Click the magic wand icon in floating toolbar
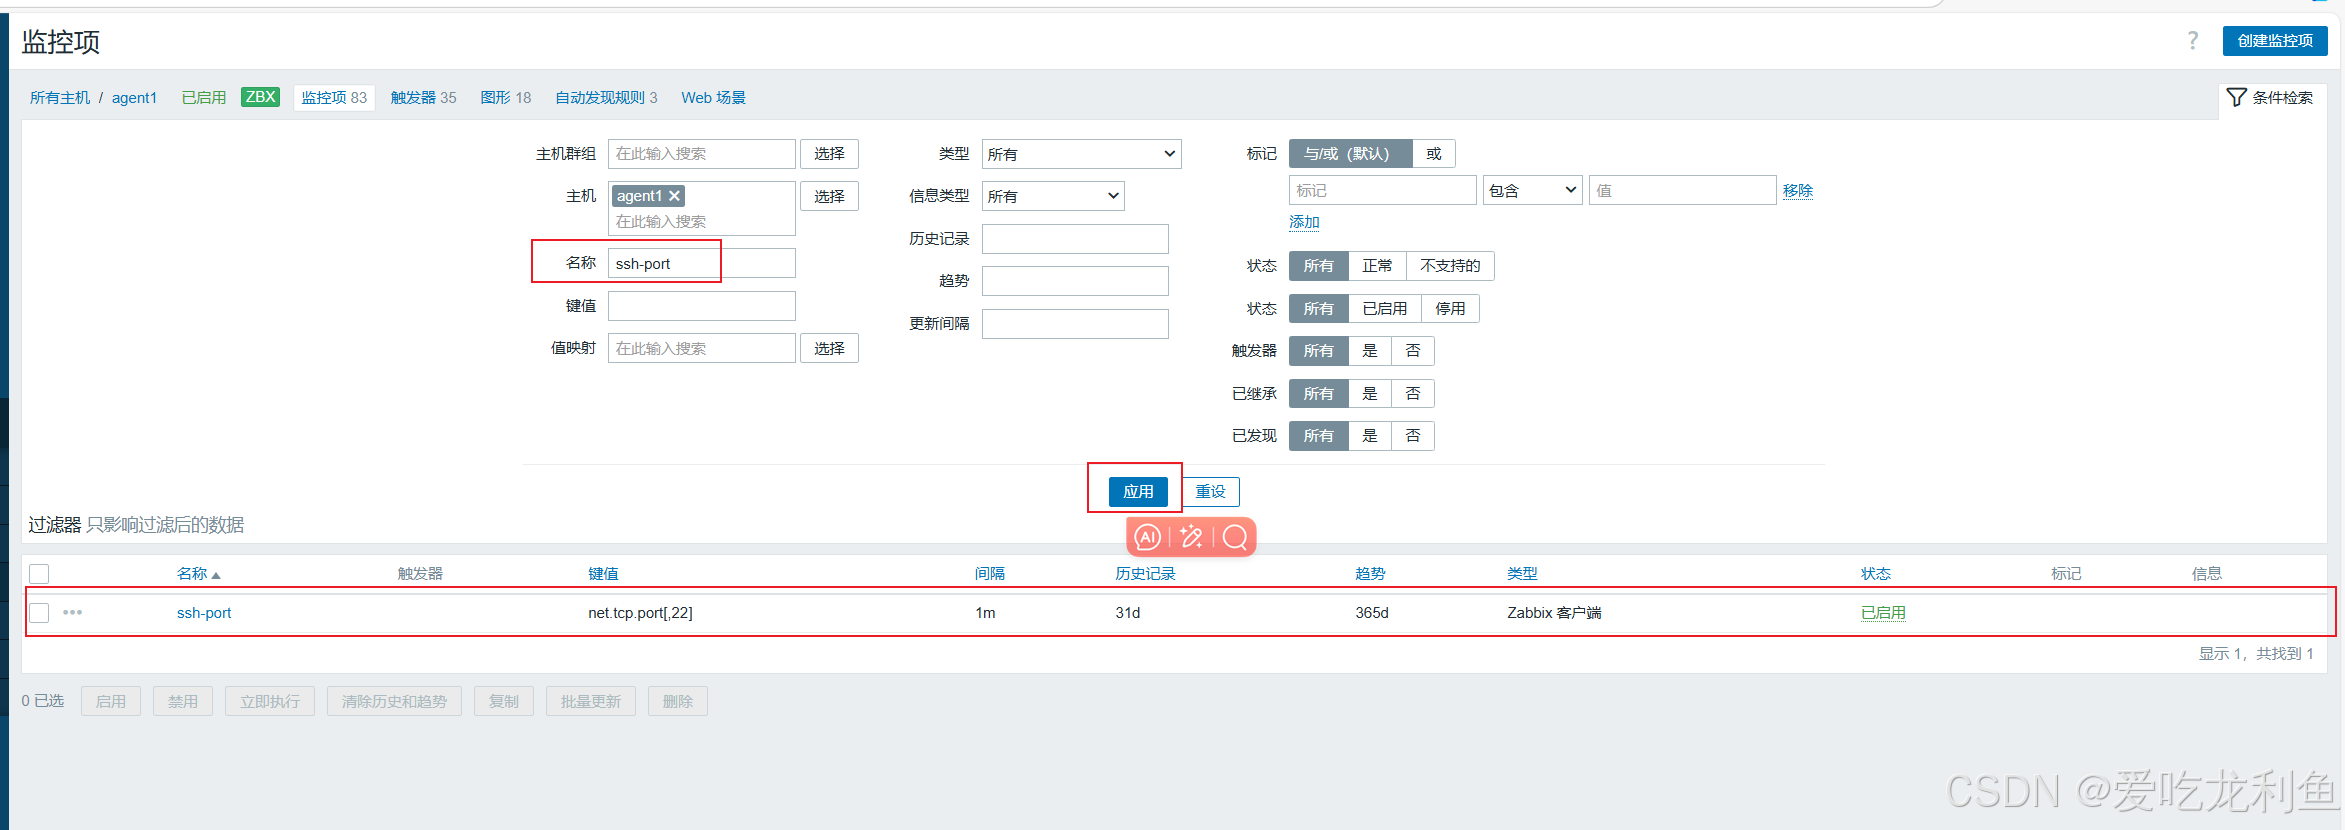 click(1191, 537)
